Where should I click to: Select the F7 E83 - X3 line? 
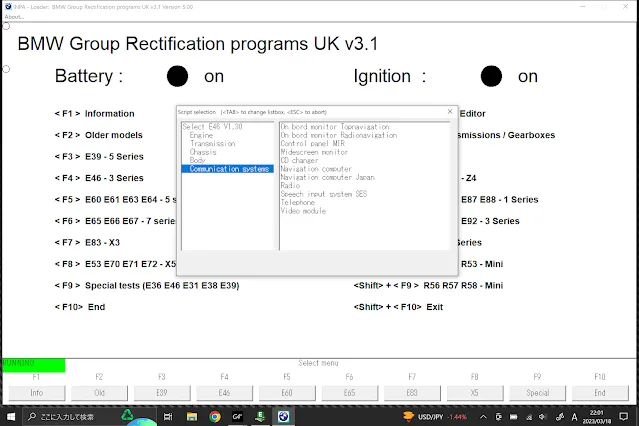point(87,243)
